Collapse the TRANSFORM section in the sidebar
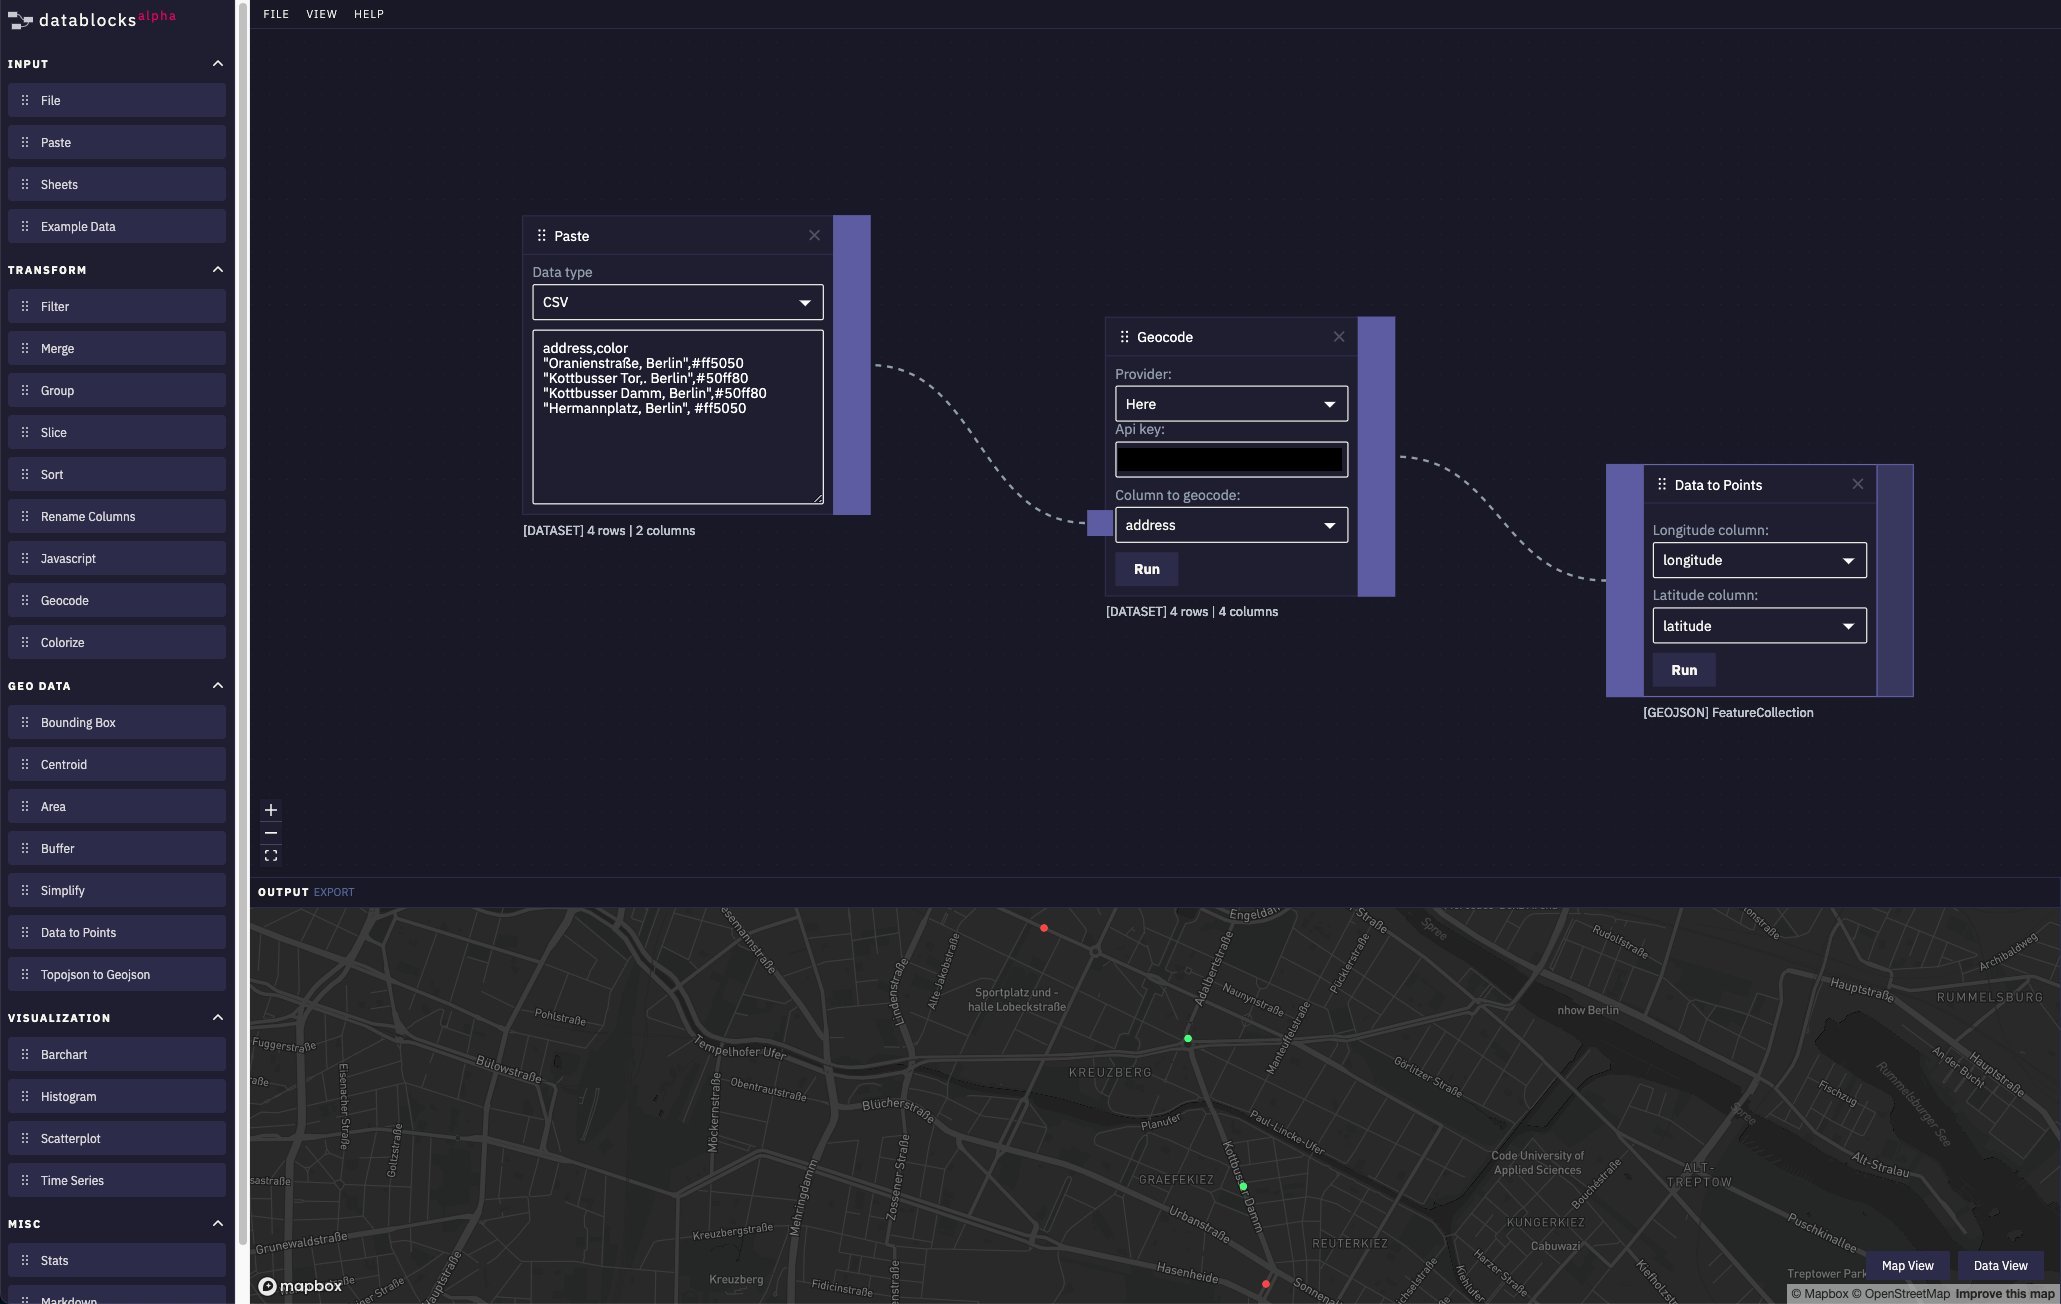The image size is (2061, 1304). 217,269
